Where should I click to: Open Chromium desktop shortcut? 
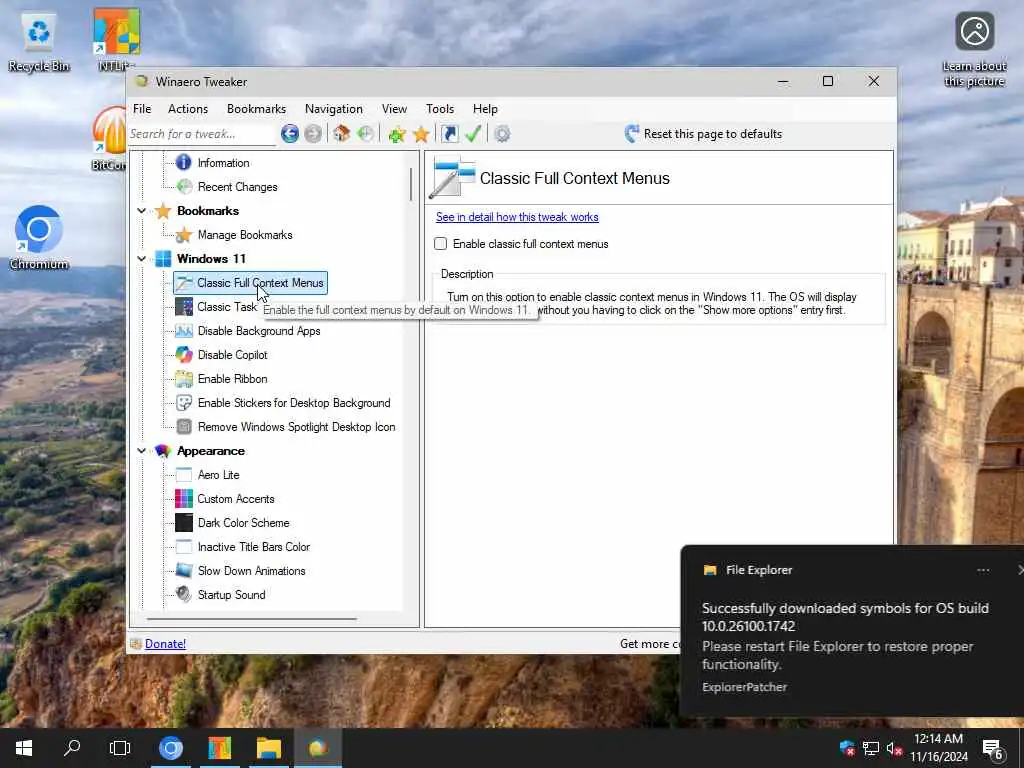pyautogui.click(x=39, y=238)
